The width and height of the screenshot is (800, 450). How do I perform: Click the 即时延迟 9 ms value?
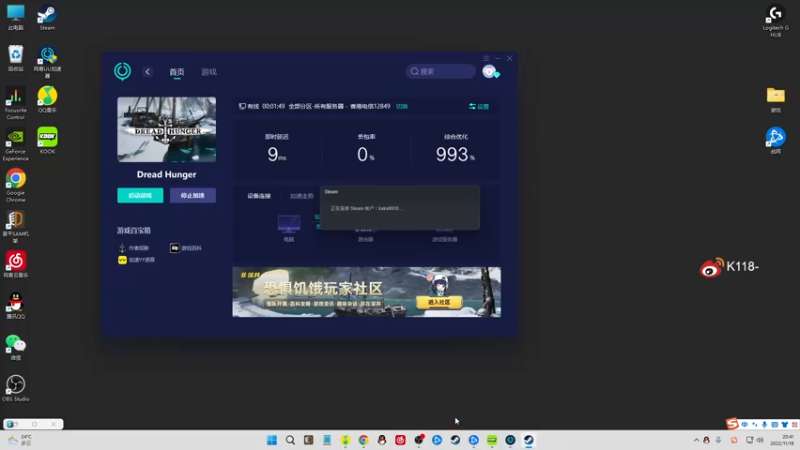(277, 154)
